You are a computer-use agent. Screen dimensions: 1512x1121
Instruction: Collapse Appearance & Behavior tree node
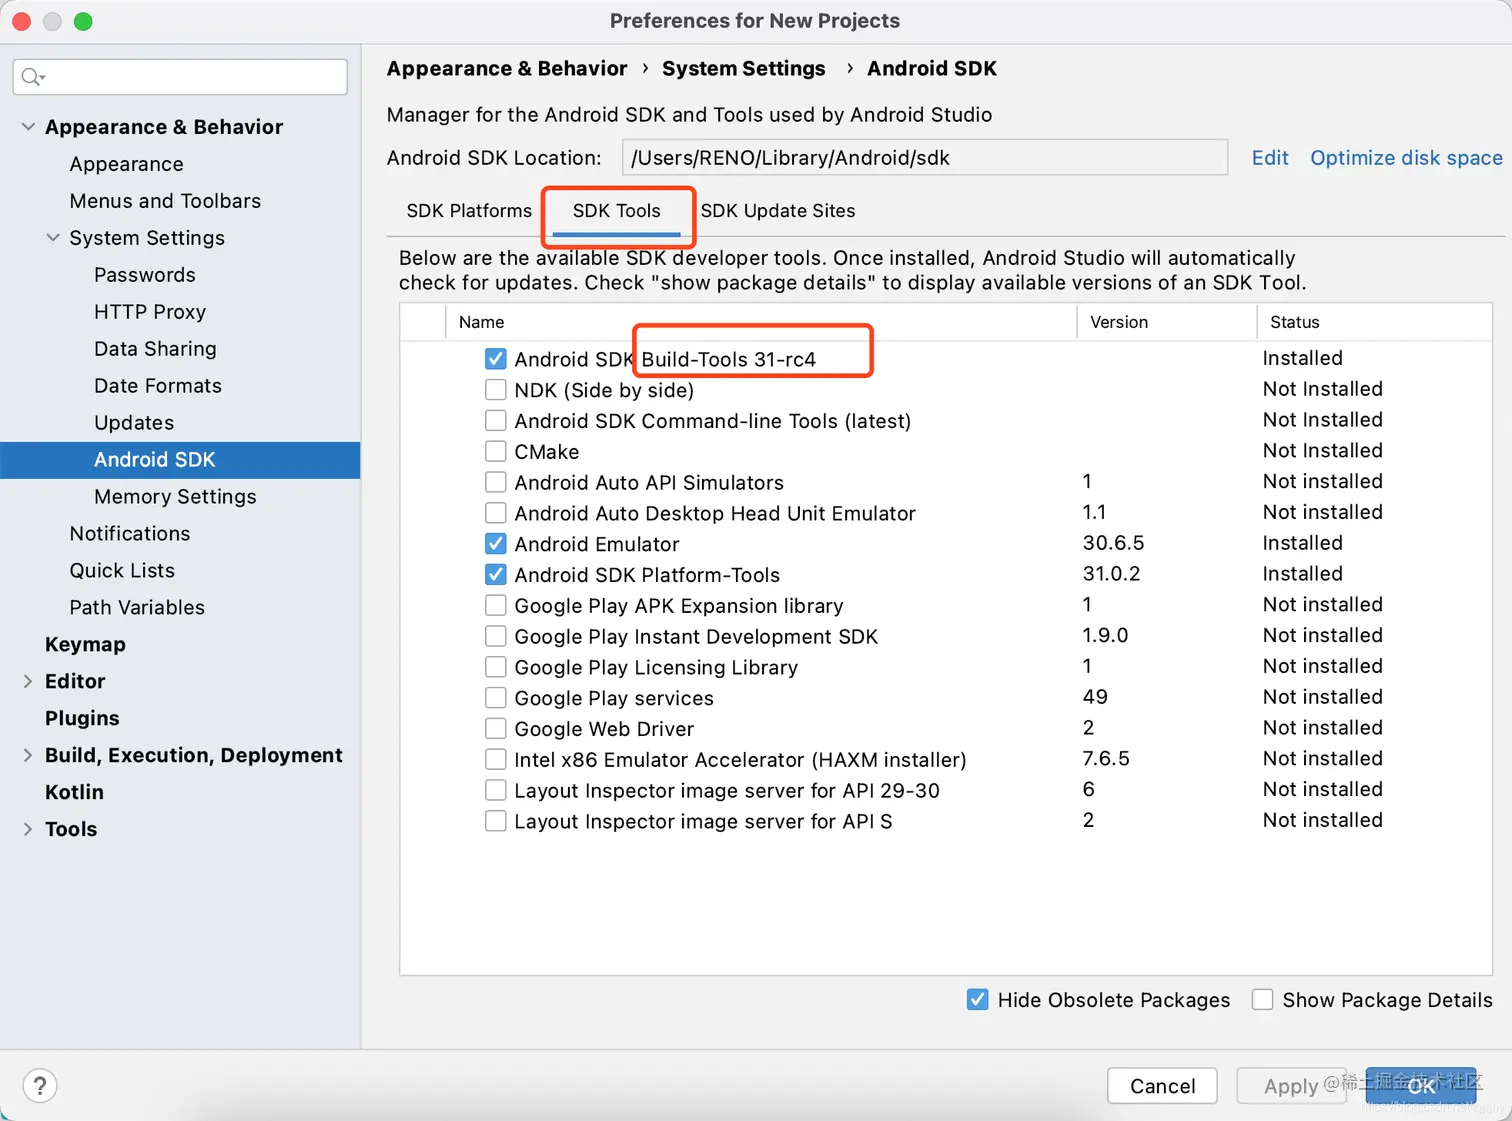[x=28, y=127]
